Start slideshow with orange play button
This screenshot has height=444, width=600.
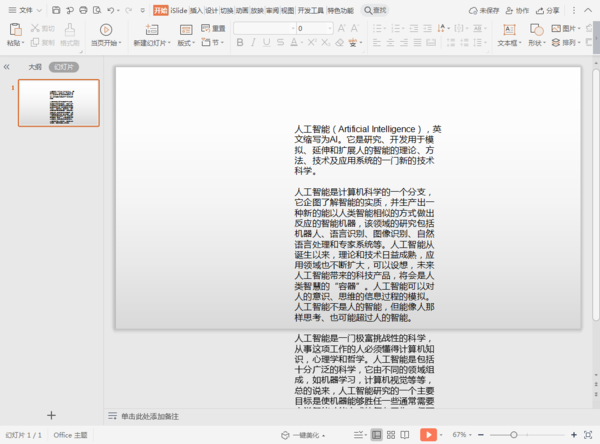tap(428, 435)
